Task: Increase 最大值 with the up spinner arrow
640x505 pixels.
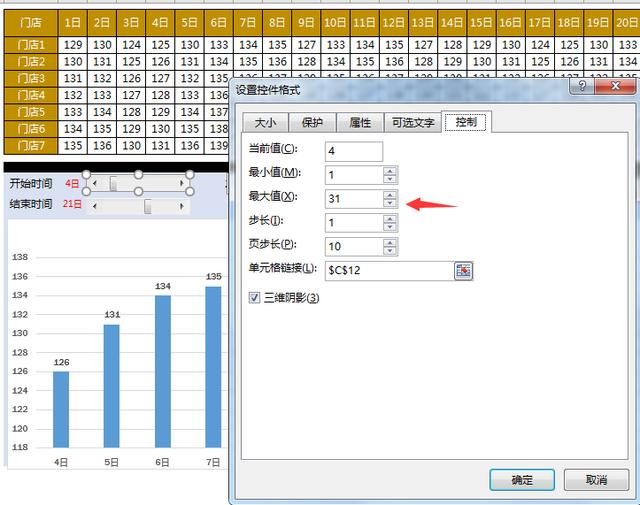Action: click(390, 194)
